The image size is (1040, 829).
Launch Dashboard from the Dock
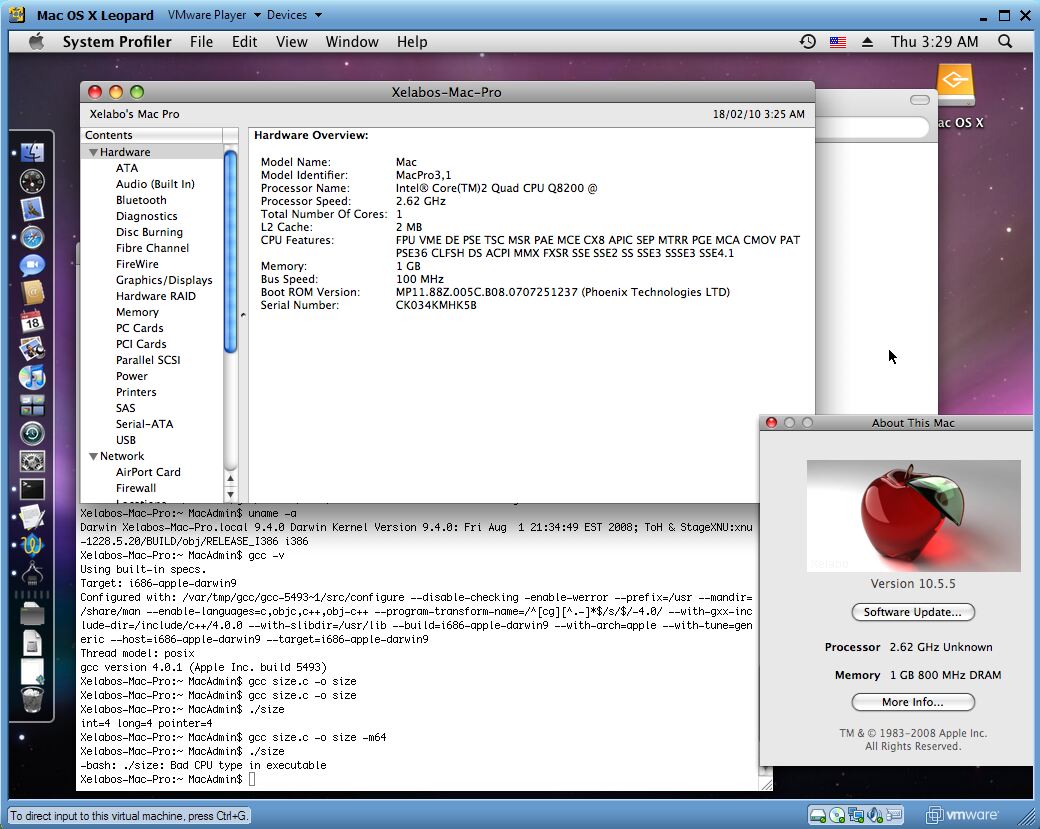point(32,181)
